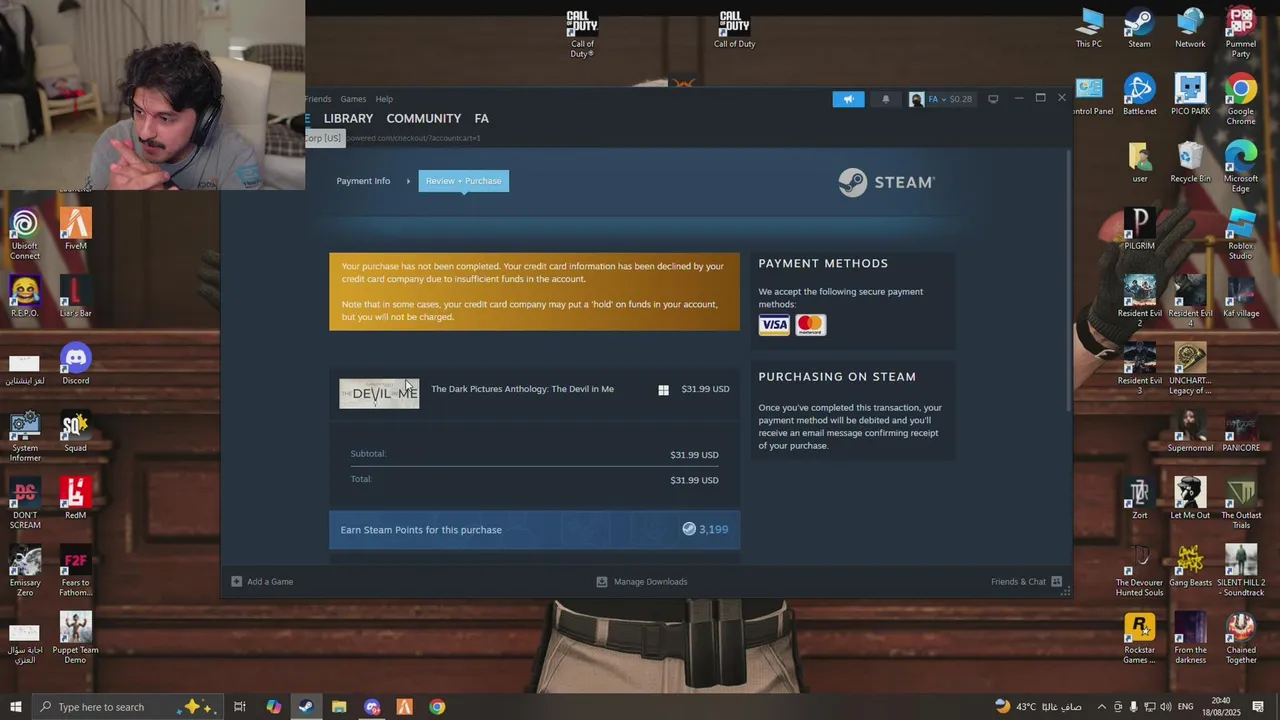The width and height of the screenshot is (1280, 720).
Task: Open System Informer shortcut
Action: 25,437
